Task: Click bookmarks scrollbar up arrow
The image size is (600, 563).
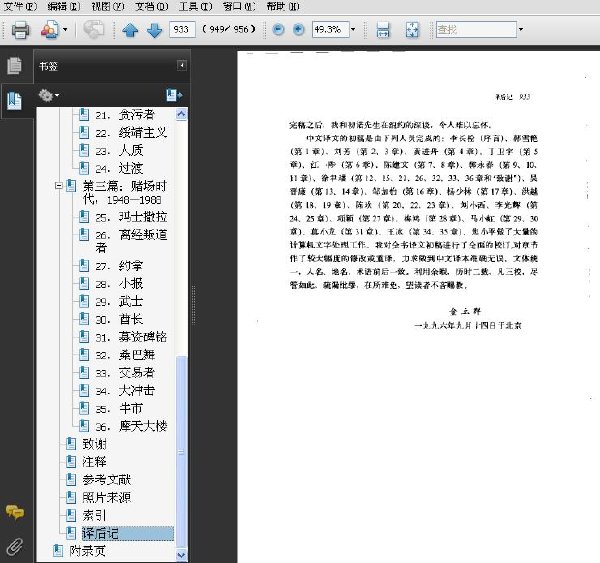Action: point(181,114)
